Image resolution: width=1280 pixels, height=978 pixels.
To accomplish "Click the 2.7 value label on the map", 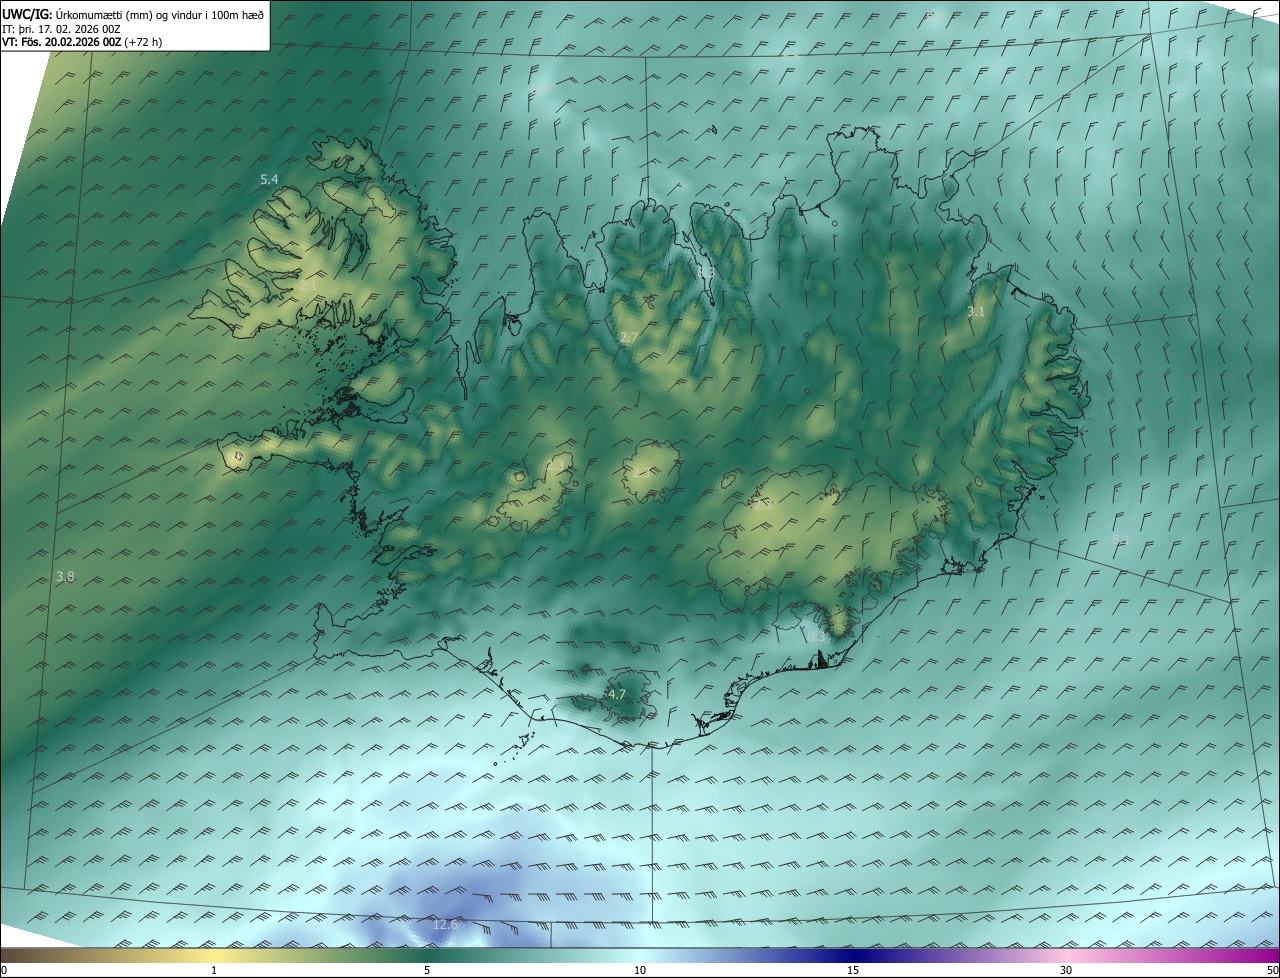I will 628,338.
